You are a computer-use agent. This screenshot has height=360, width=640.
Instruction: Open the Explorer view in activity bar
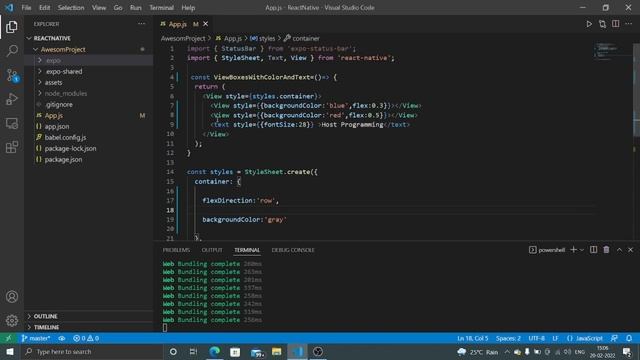click(x=12, y=27)
